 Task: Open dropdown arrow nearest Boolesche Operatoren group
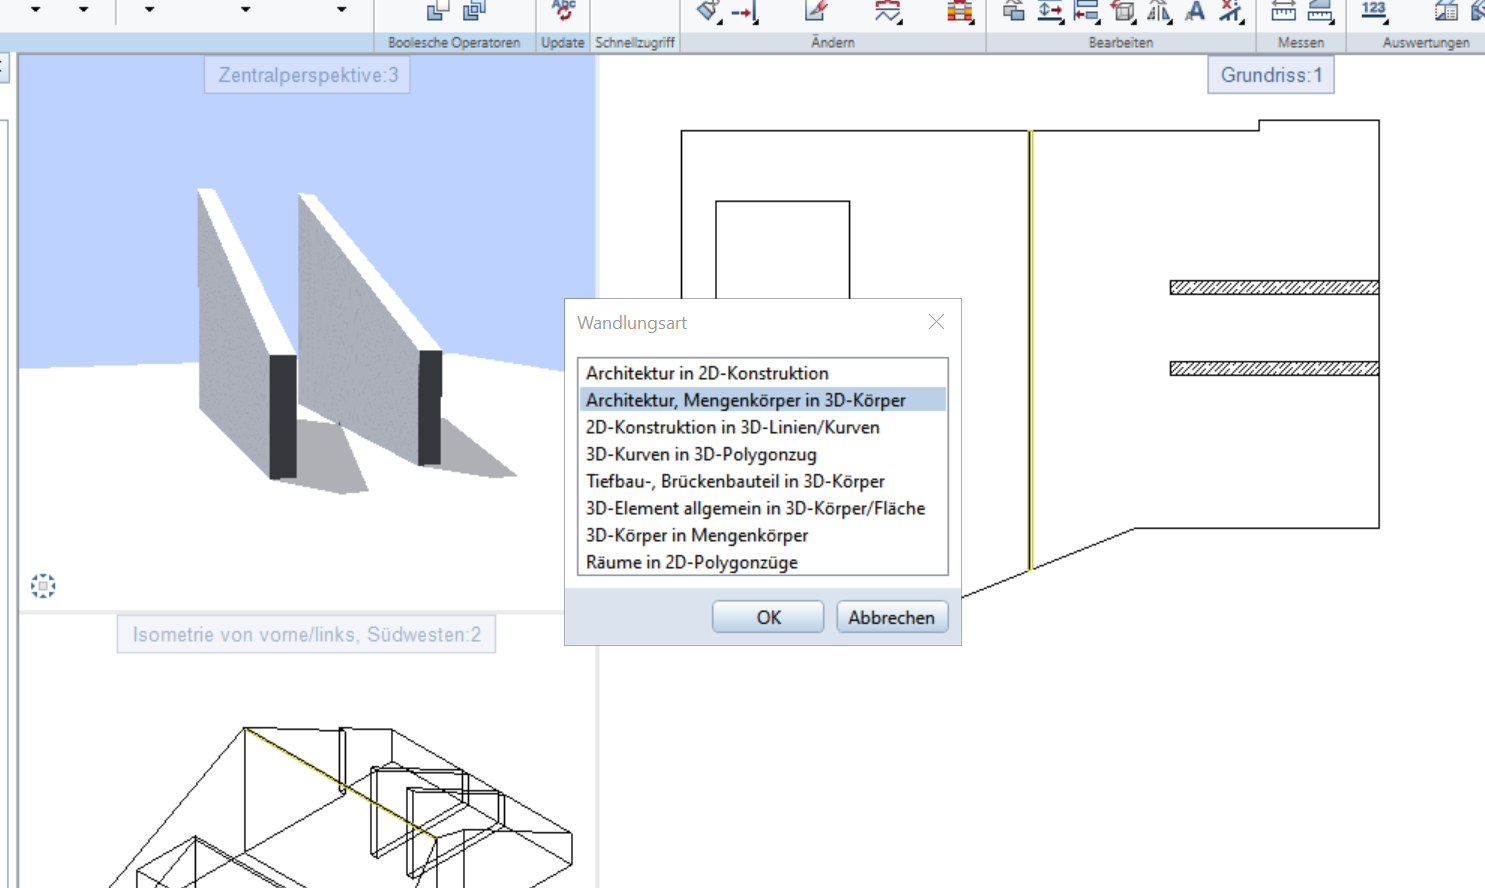pos(341,10)
